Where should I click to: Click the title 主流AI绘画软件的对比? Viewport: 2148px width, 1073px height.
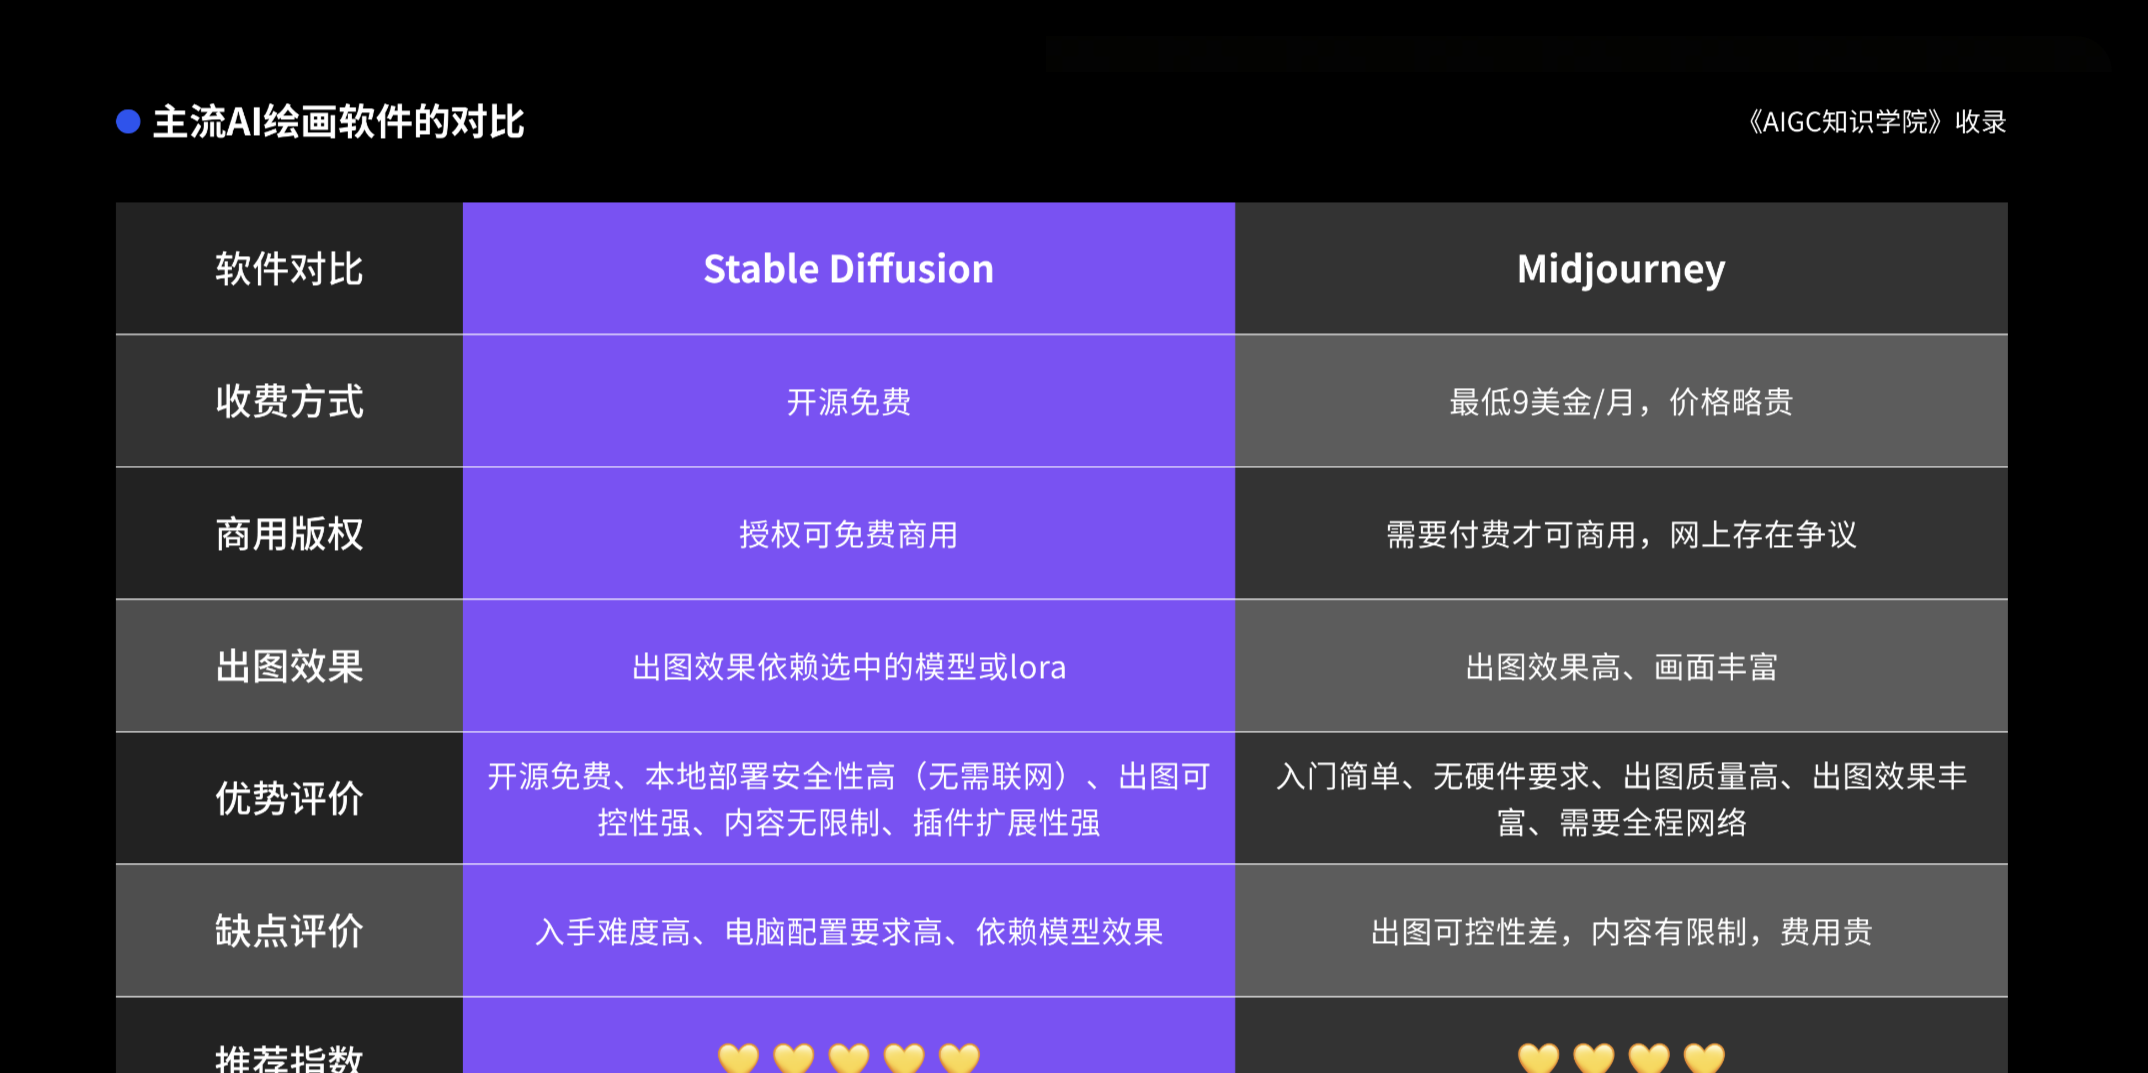pyautogui.click(x=338, y=122)
